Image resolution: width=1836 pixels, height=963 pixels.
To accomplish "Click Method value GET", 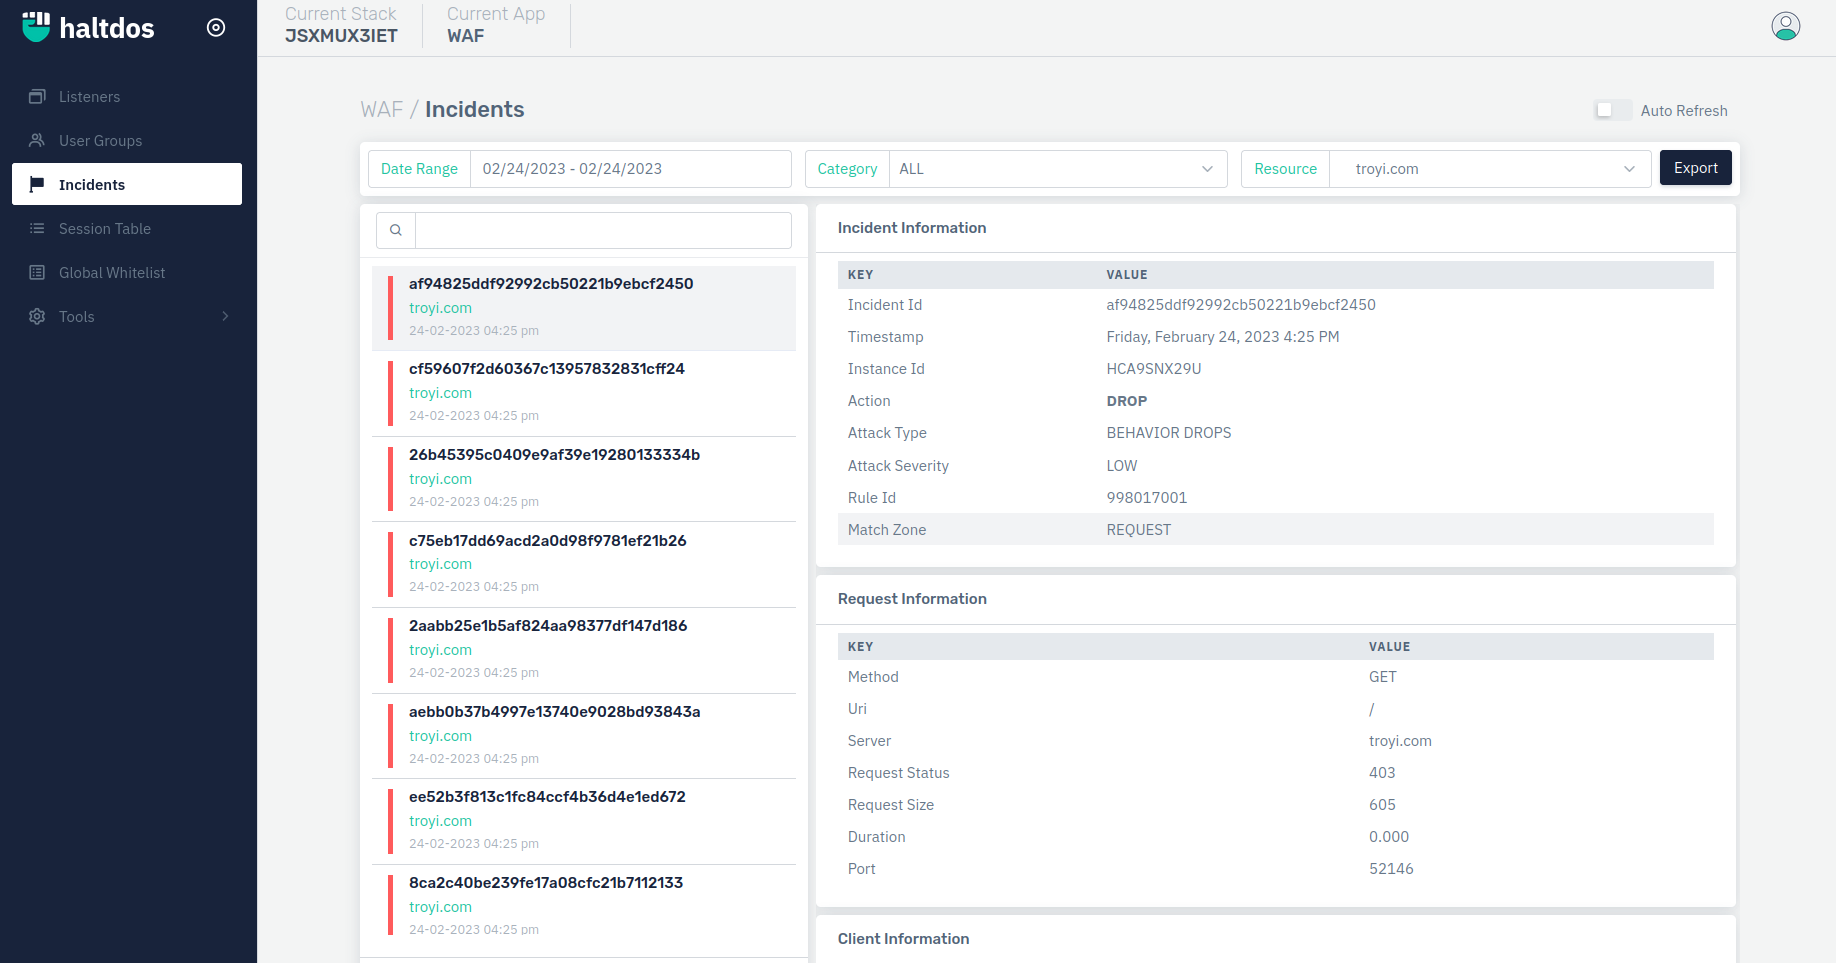I will point(1383,677).
